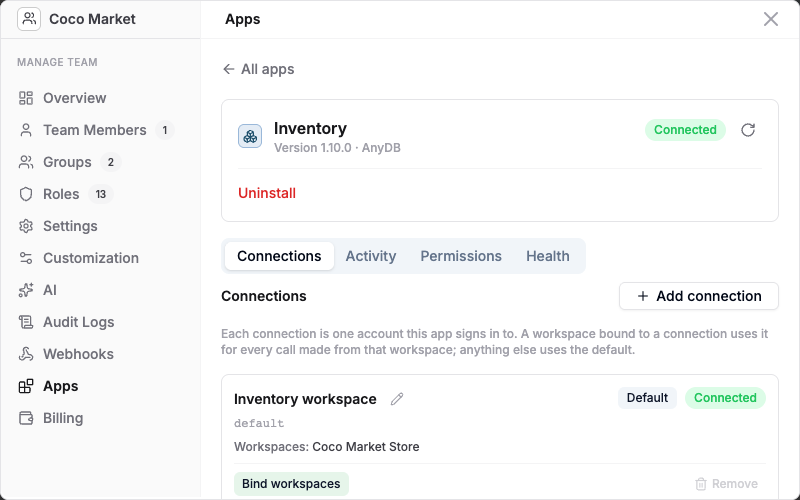Click the Apps grid icon
Screen dimensions: 800x500
[x=26, y=386]
